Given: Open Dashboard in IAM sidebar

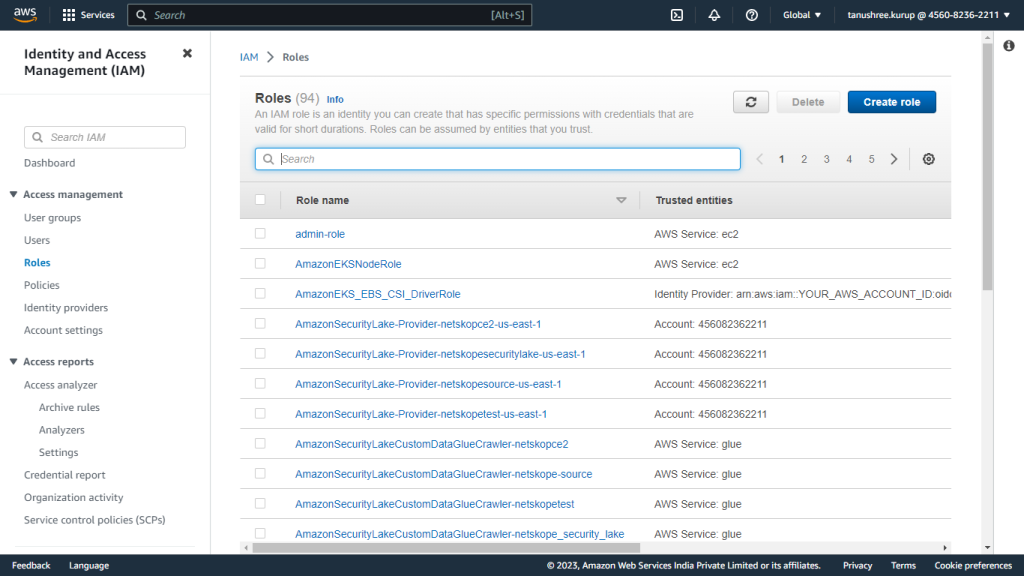Looking at the screenshot, I should pyautogui.click(x=50, y=163).
